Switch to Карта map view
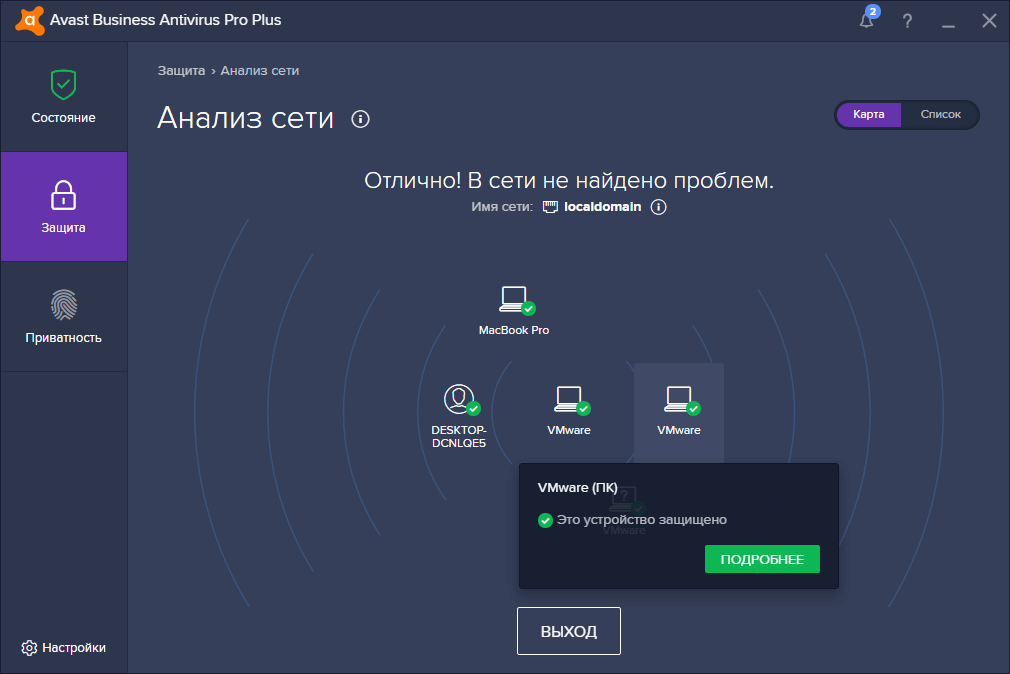Screen dimensions: 1010x674 (x=868, y=114)
